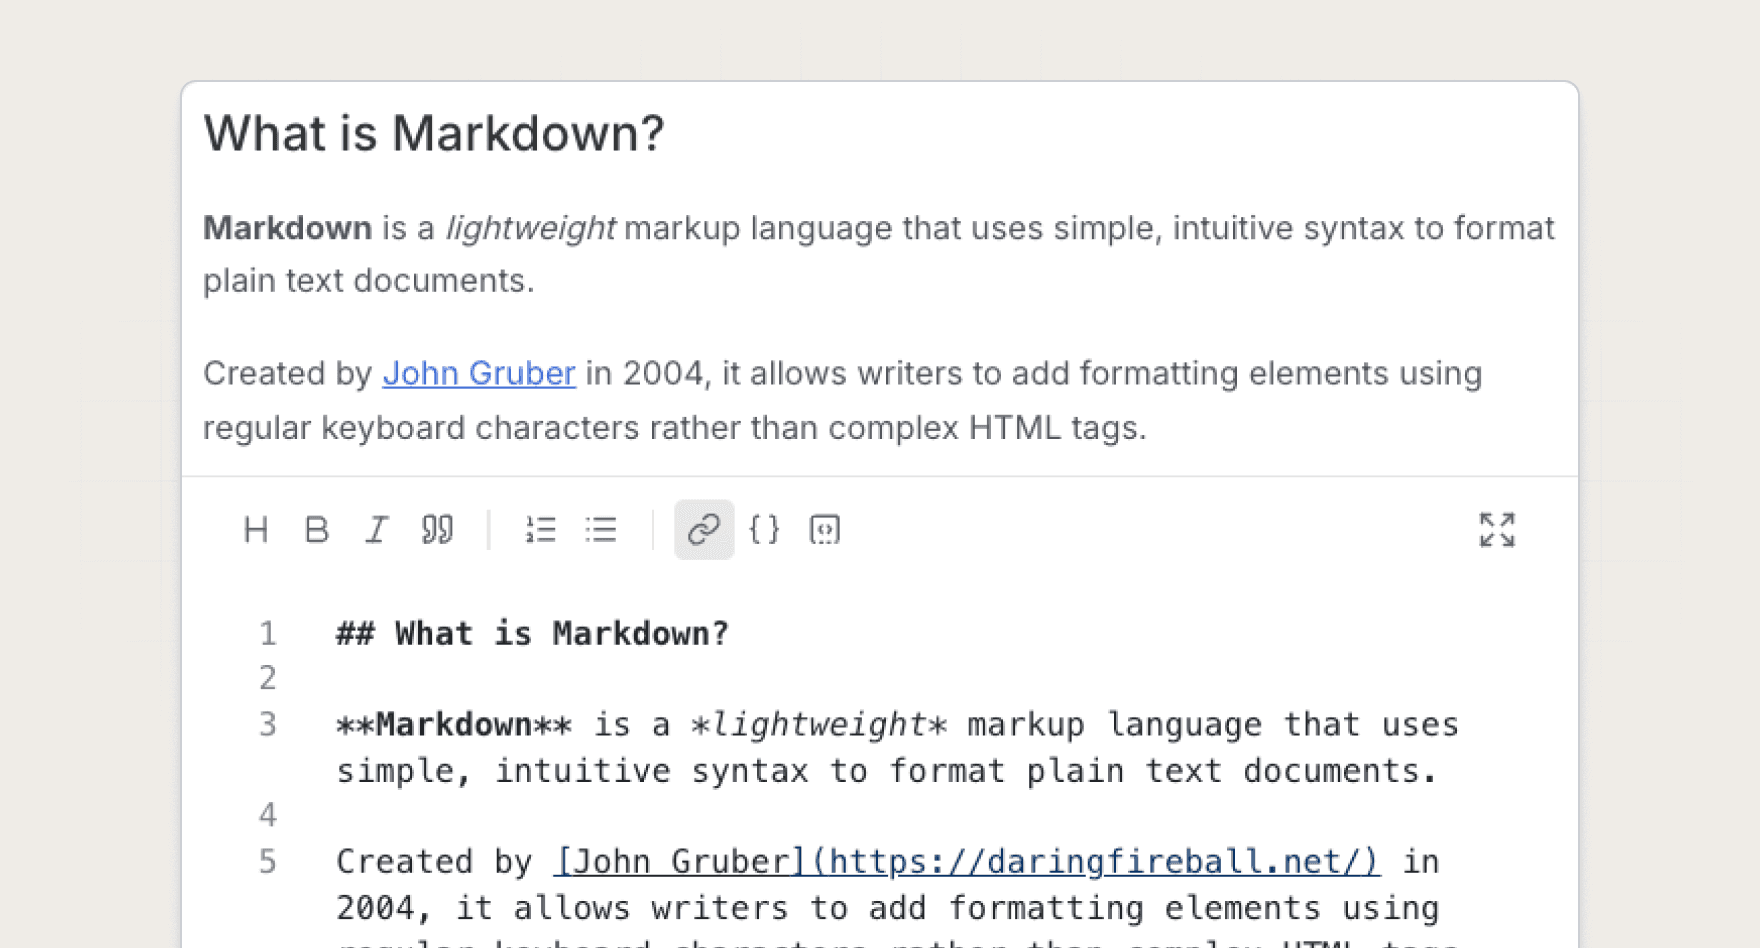Click '**Markdown**' in the editor source
The width and height of the screenshot is (1760, 948).
click(x=454, y=724)
